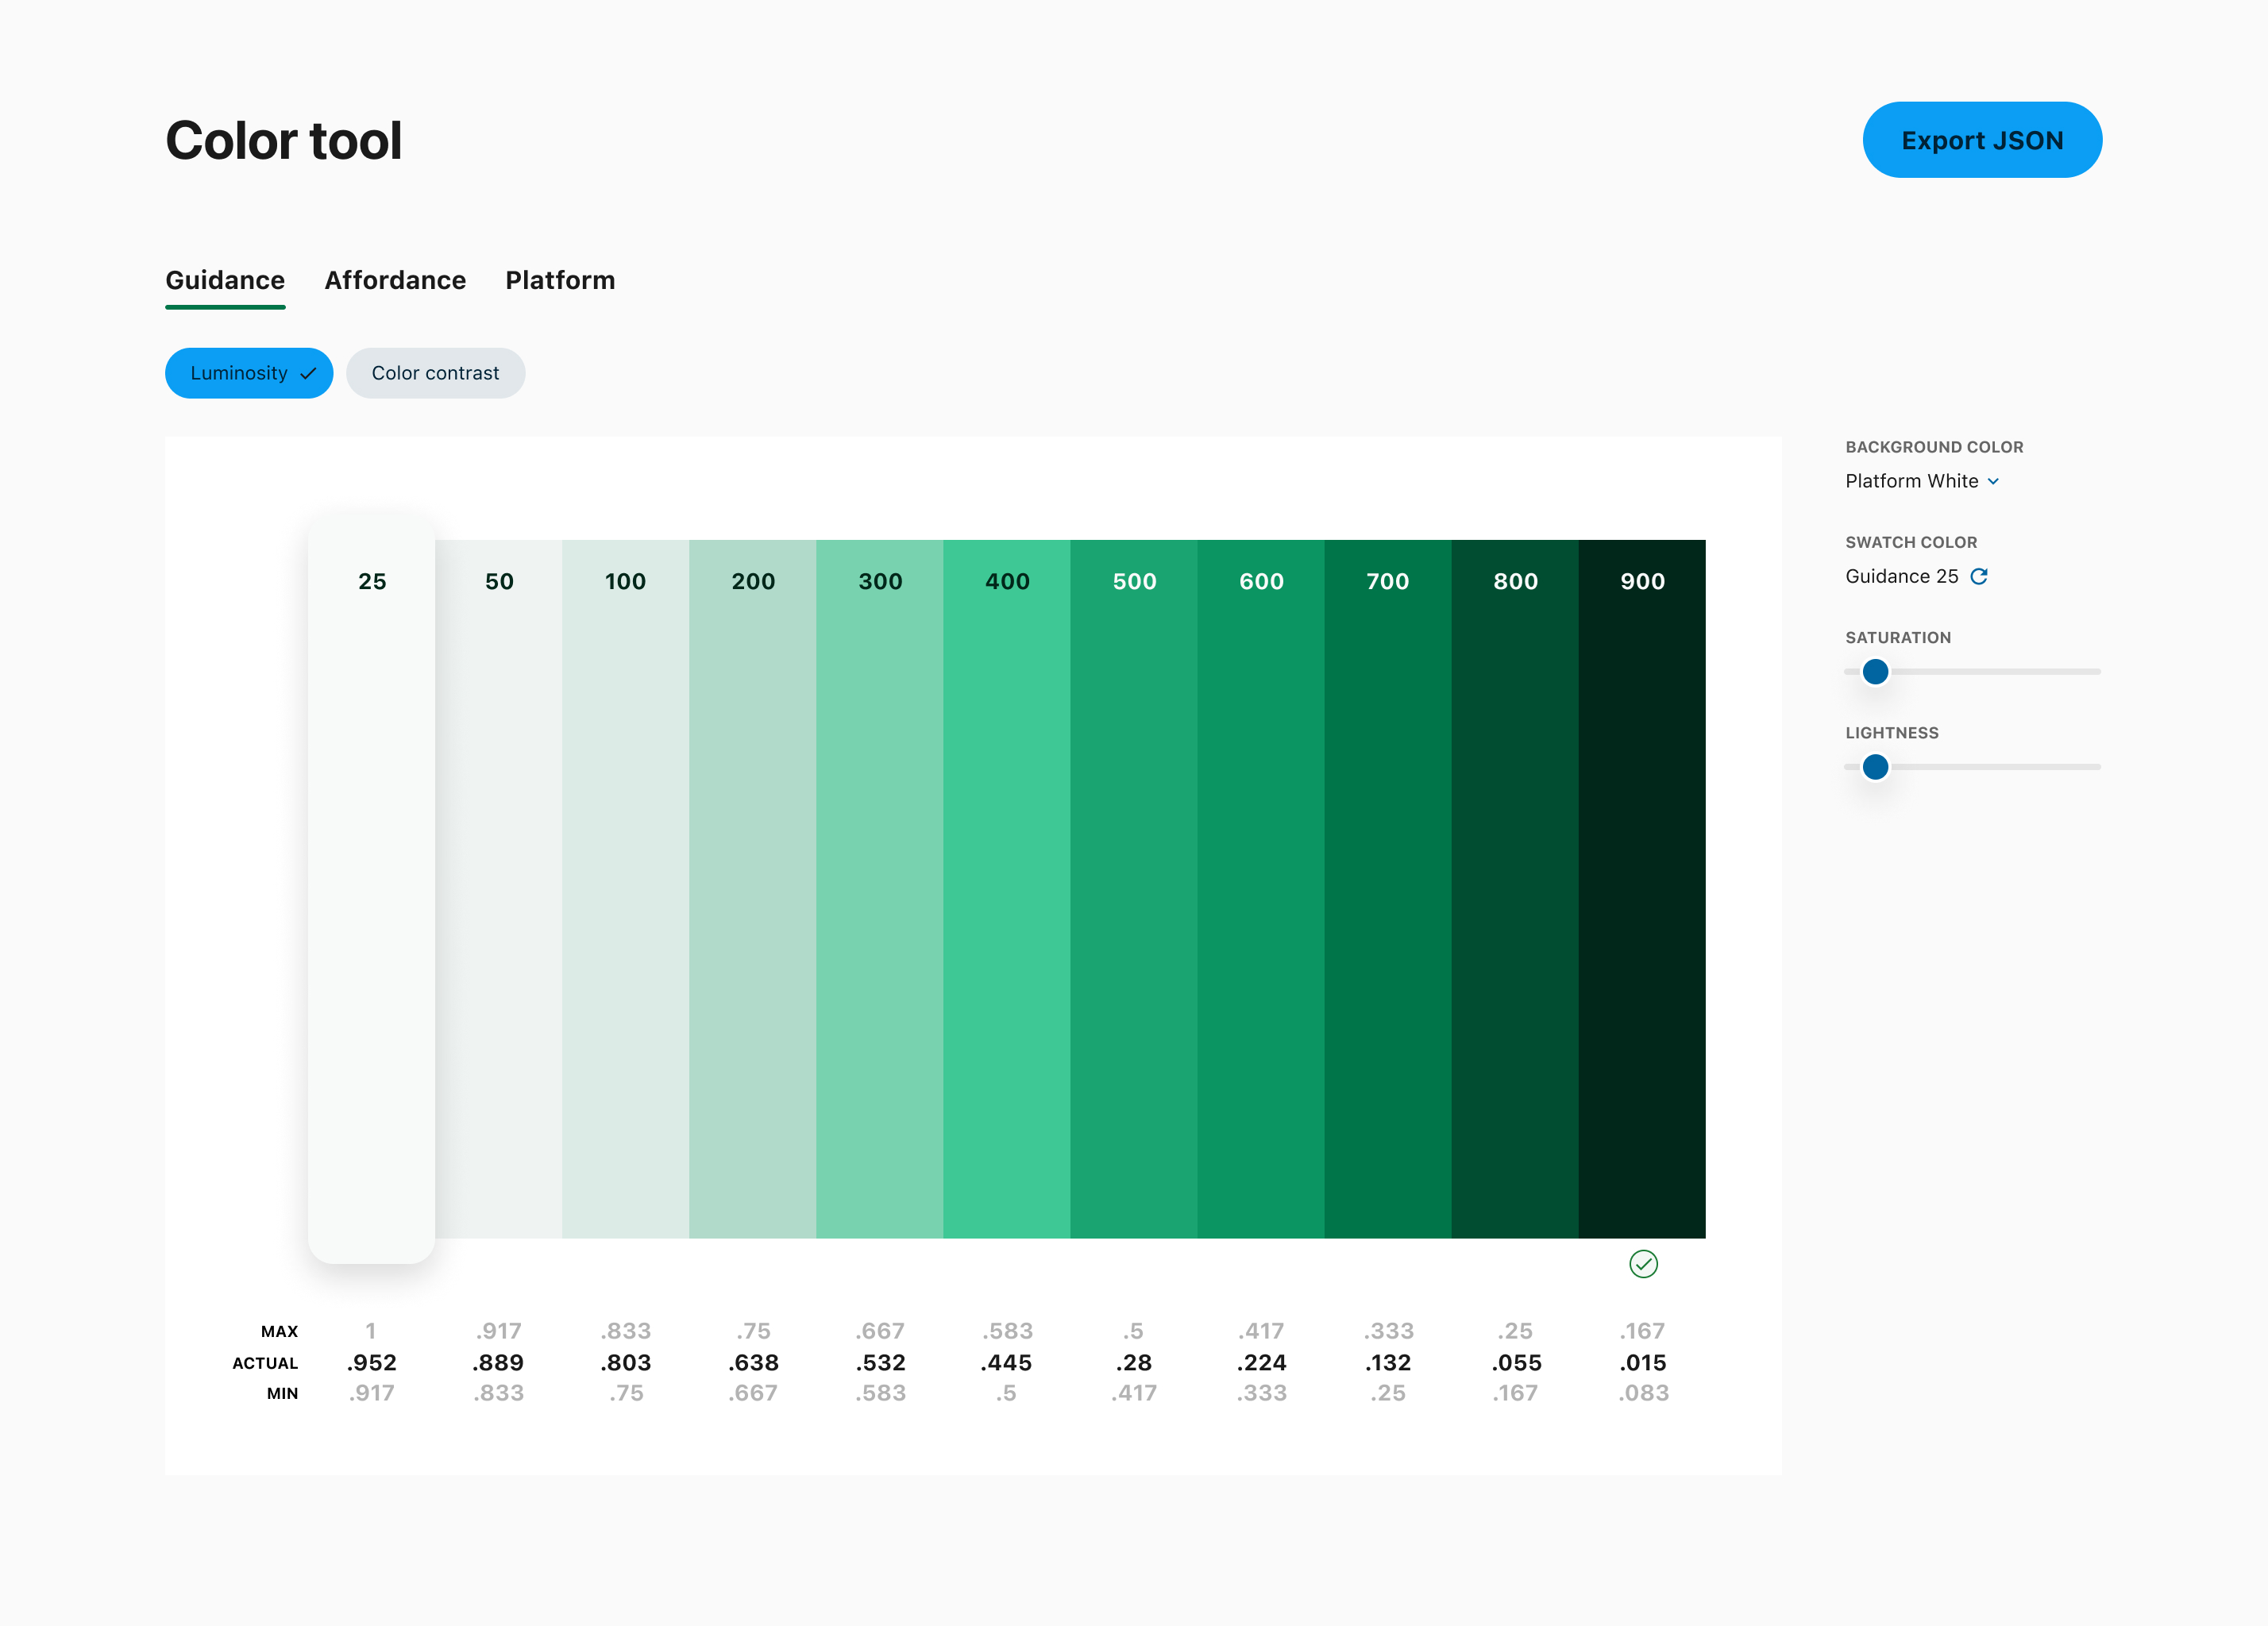Select the 400 color swatch
Screen dimensions: 2268x1626
(1006, 889)
